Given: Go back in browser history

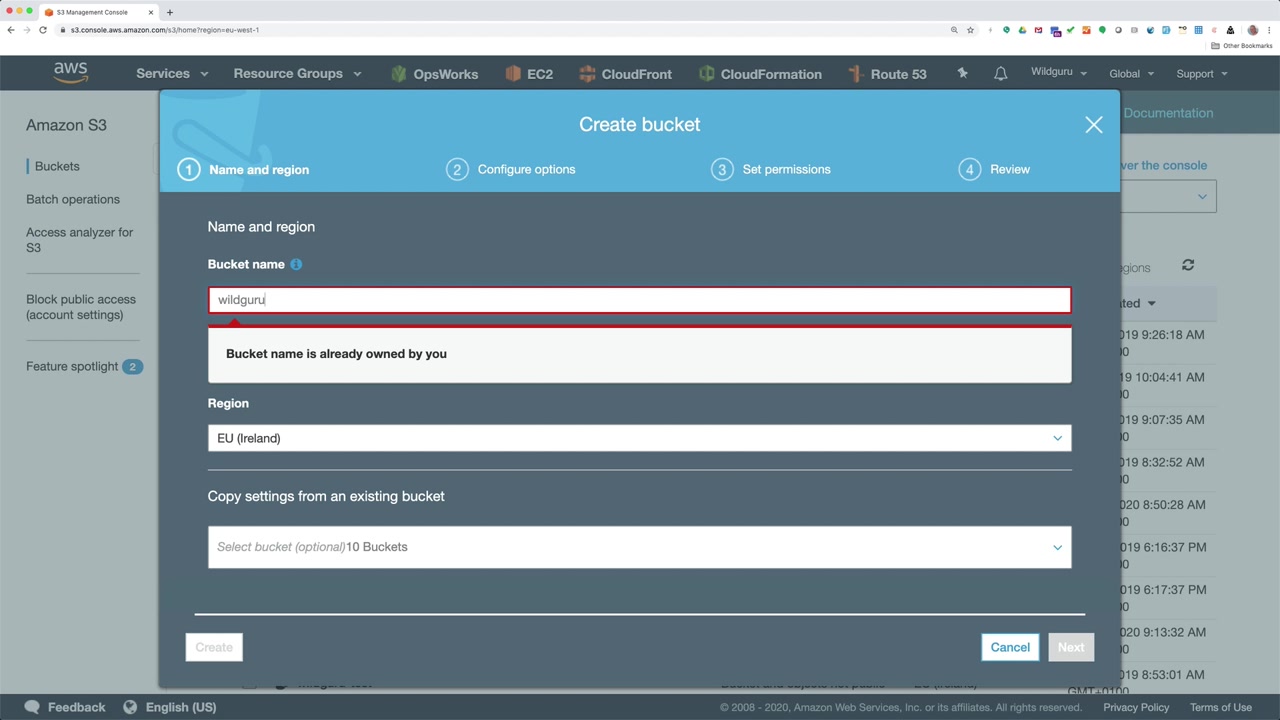Looking at the screenshot, I should pos(11,30).
